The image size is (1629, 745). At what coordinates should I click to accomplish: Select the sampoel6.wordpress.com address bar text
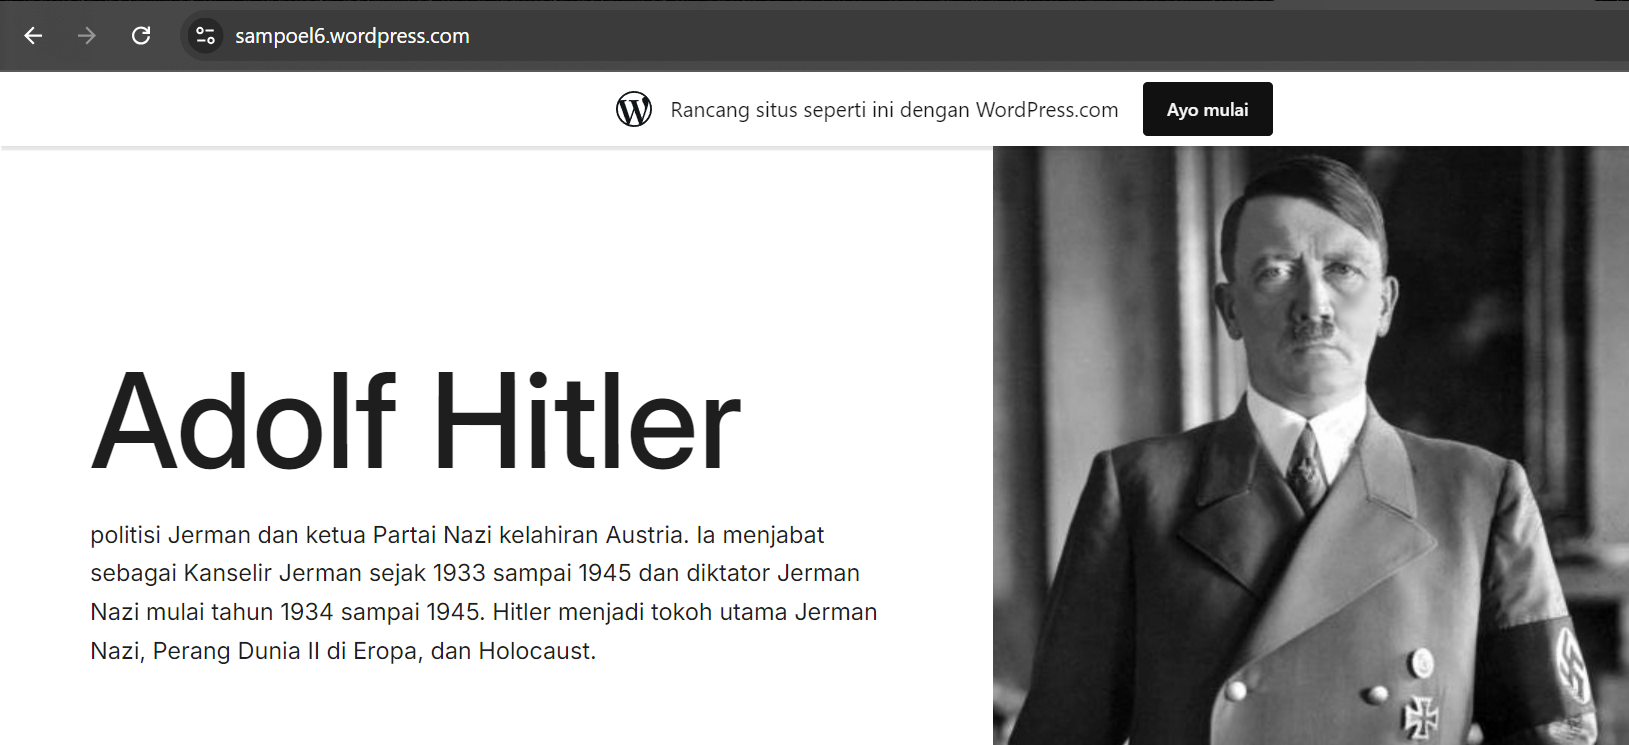[x=352, y=36]
